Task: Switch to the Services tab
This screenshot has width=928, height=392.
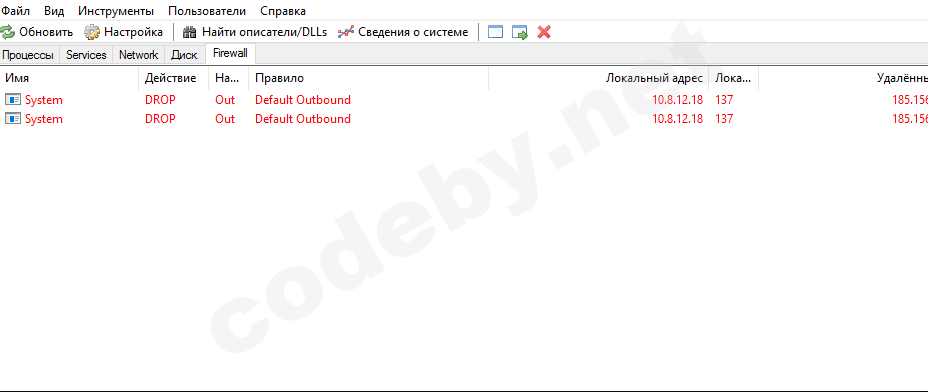Action: click(86, 55)
